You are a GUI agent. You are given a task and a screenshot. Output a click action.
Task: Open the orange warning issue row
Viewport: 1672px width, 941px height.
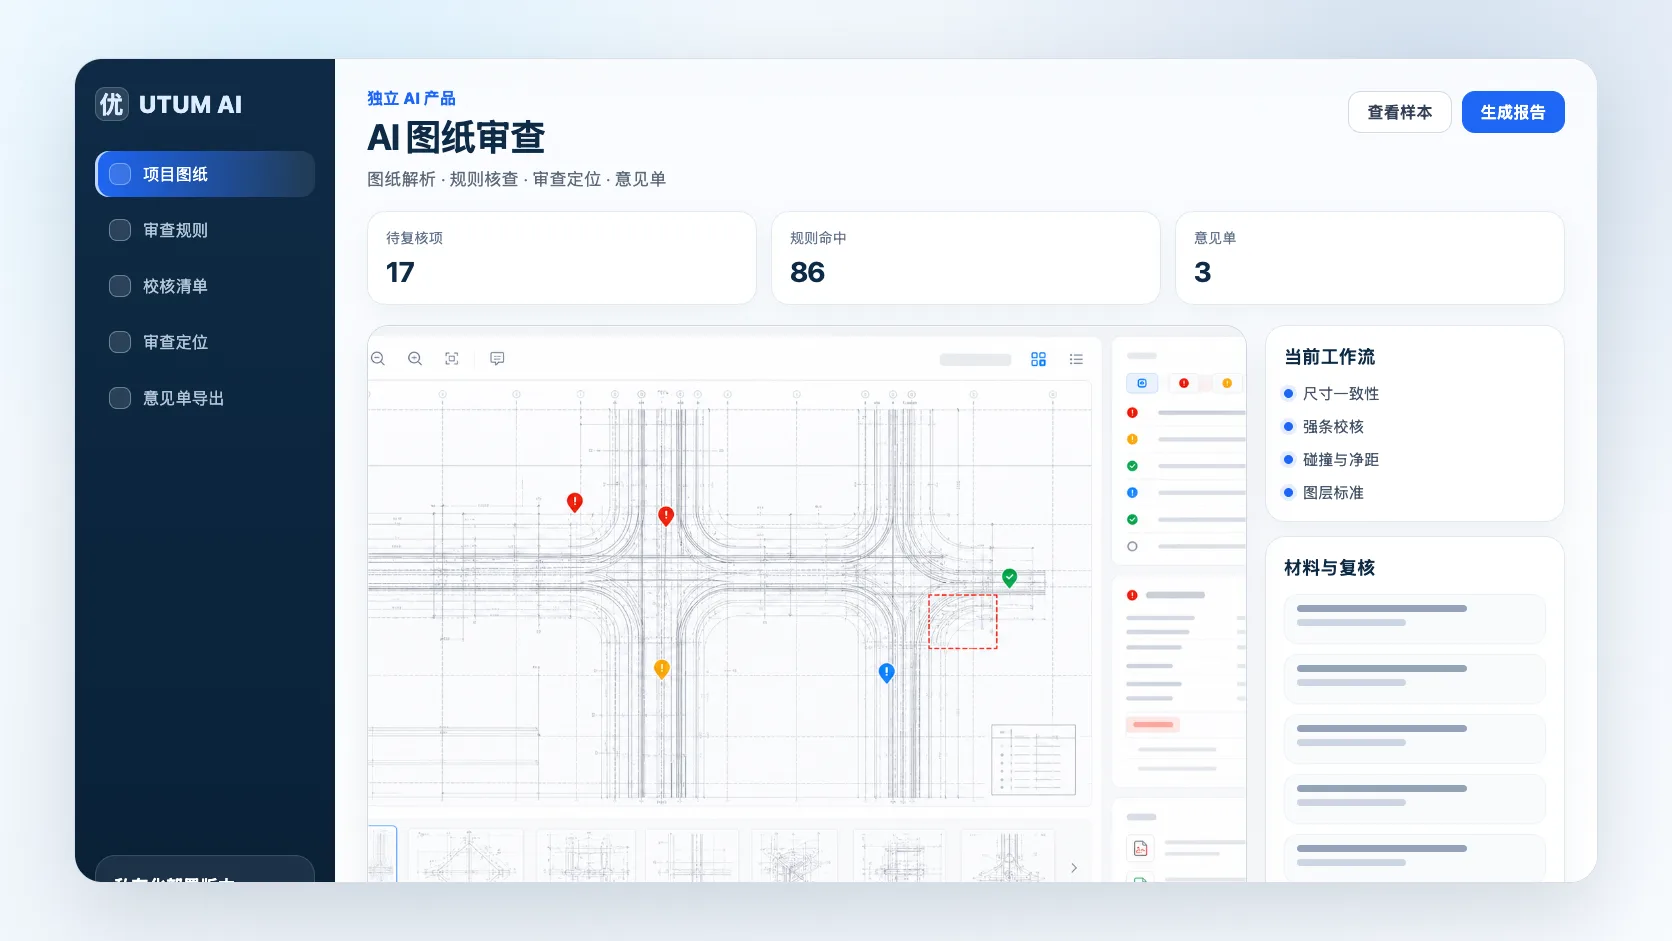(x=1185, y=439)
